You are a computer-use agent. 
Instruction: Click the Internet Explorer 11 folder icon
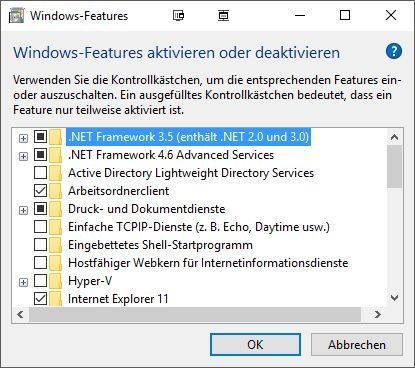coord(56,299)
